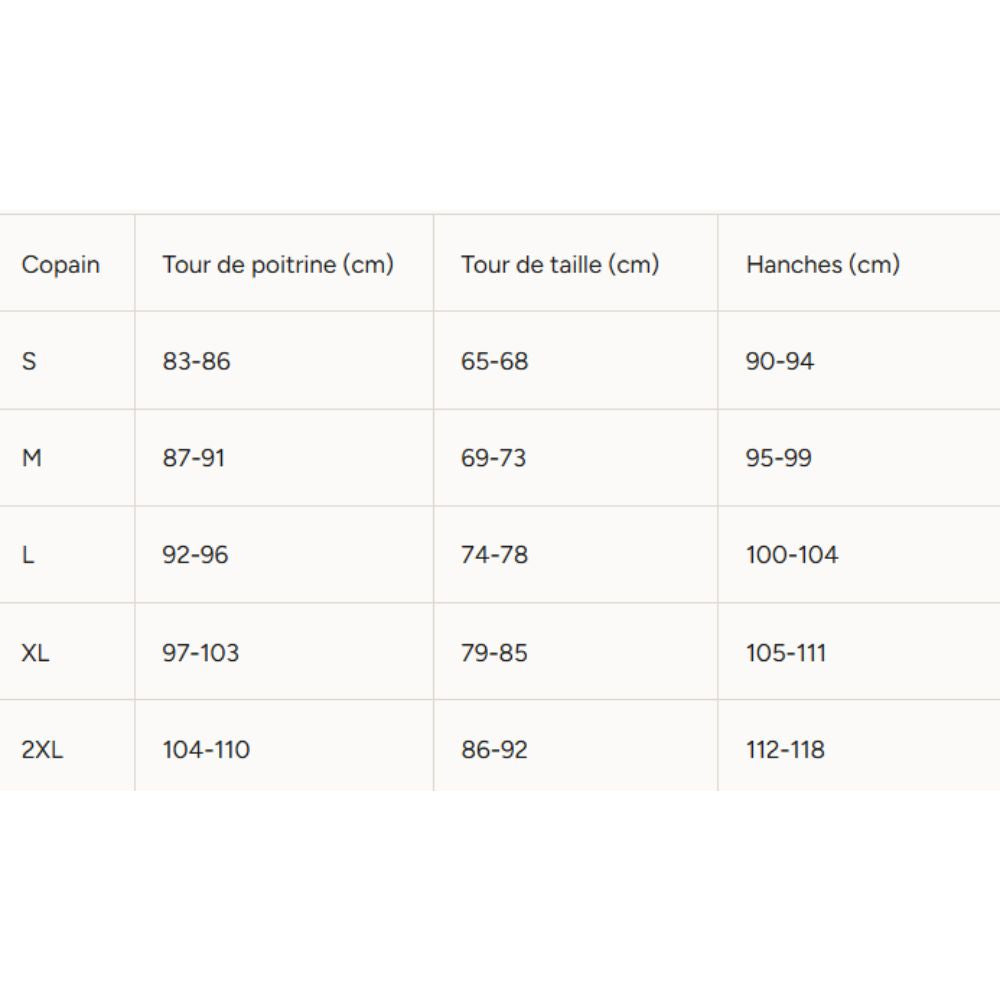Select the 74-78 waist measurement

[494, 555]
